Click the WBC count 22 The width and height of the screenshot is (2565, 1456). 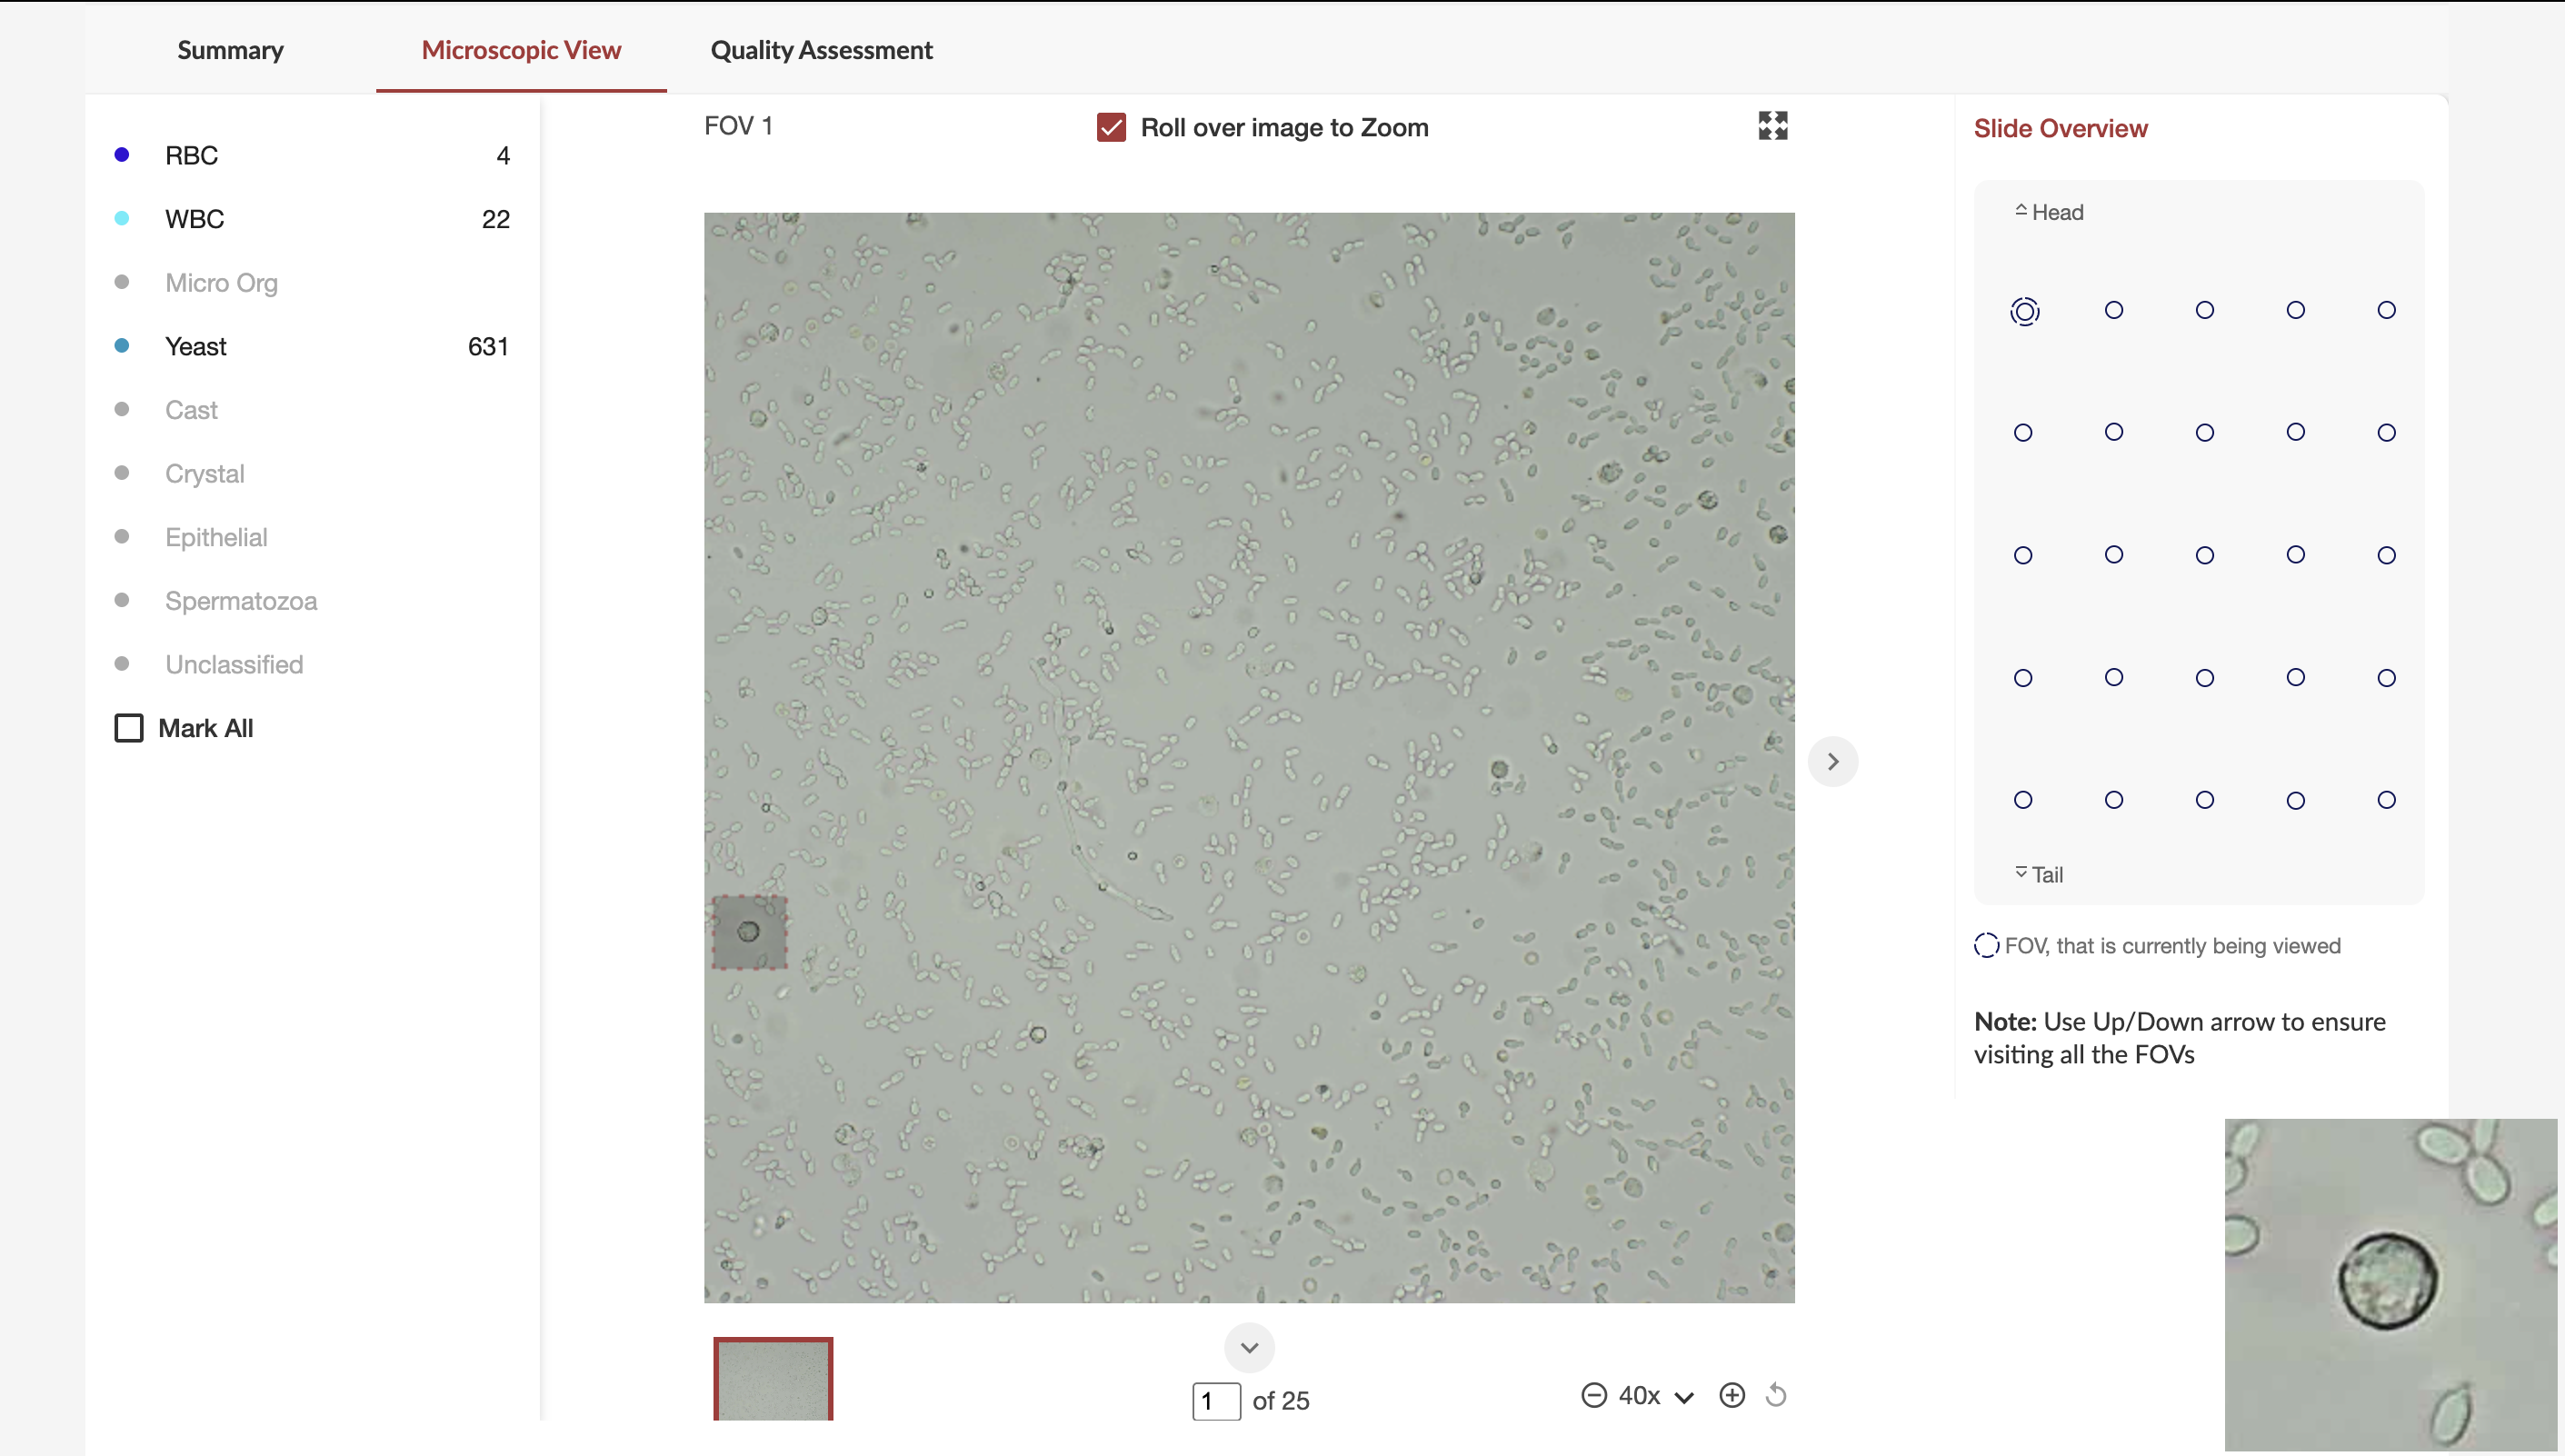pyautogui.click(x=496, y=219)
